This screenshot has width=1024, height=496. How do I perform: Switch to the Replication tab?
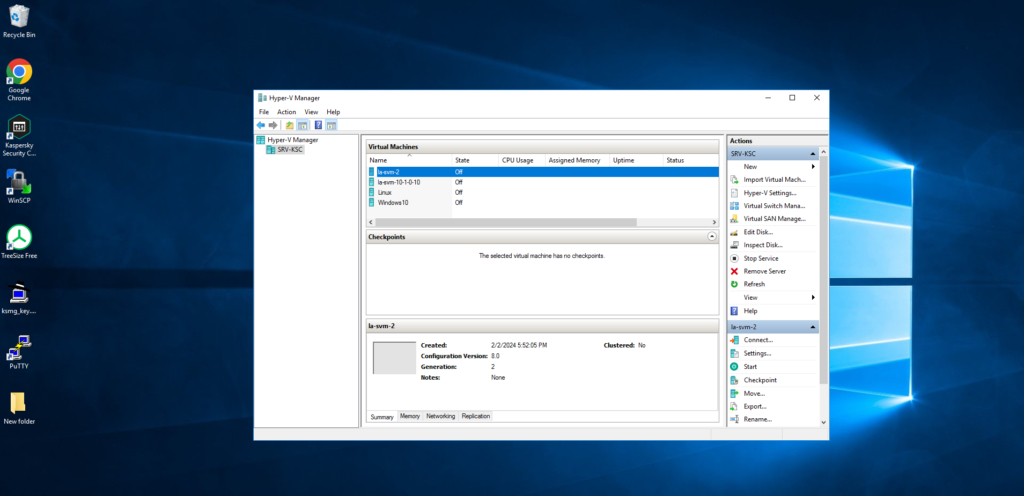pos(475,416)
